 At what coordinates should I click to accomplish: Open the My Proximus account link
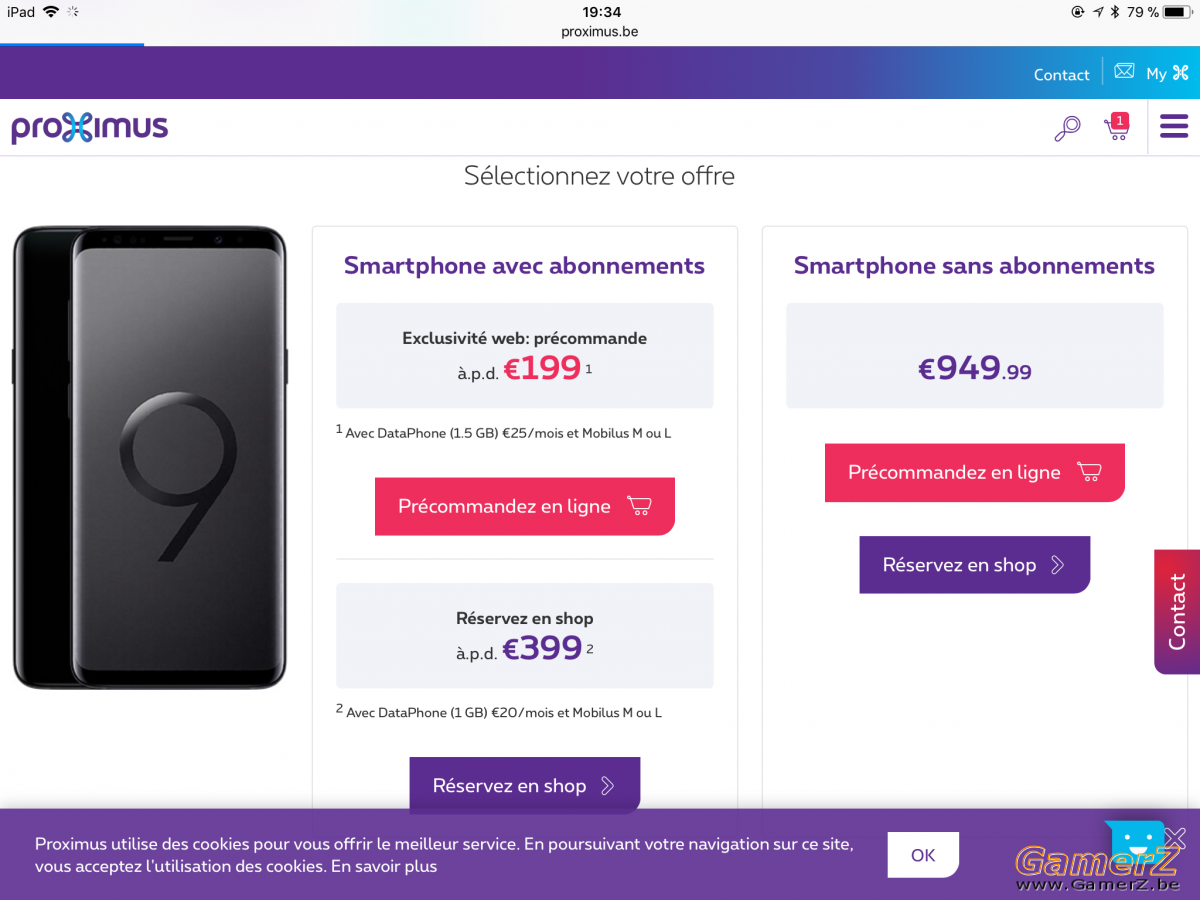click(x=1168, y=73)
